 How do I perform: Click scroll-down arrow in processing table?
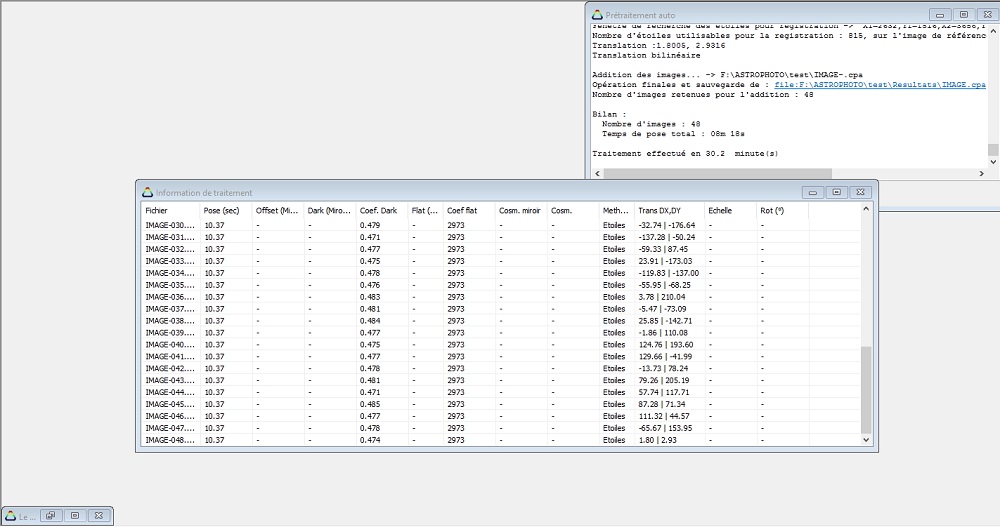click(x=866, y=439)
